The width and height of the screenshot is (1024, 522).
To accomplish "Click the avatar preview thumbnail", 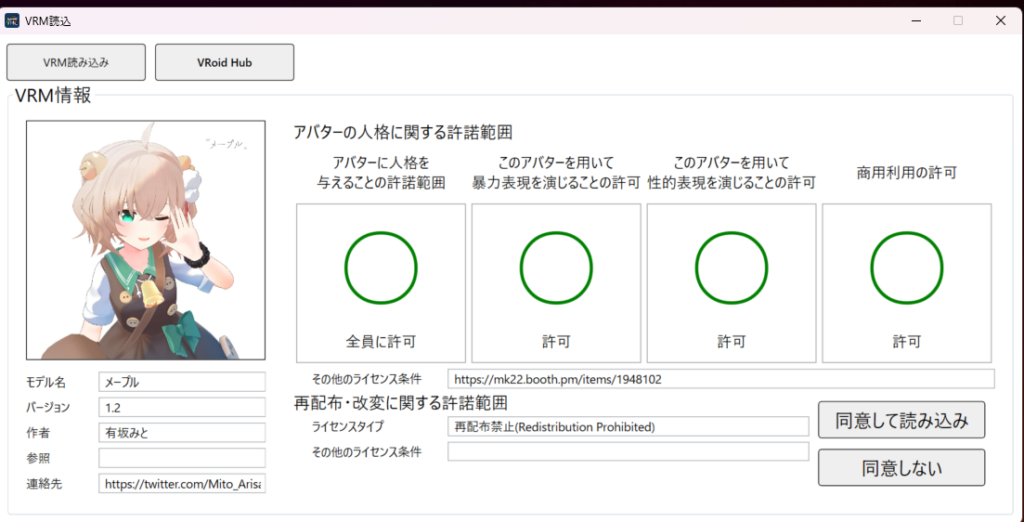I will tap(146, 240).
